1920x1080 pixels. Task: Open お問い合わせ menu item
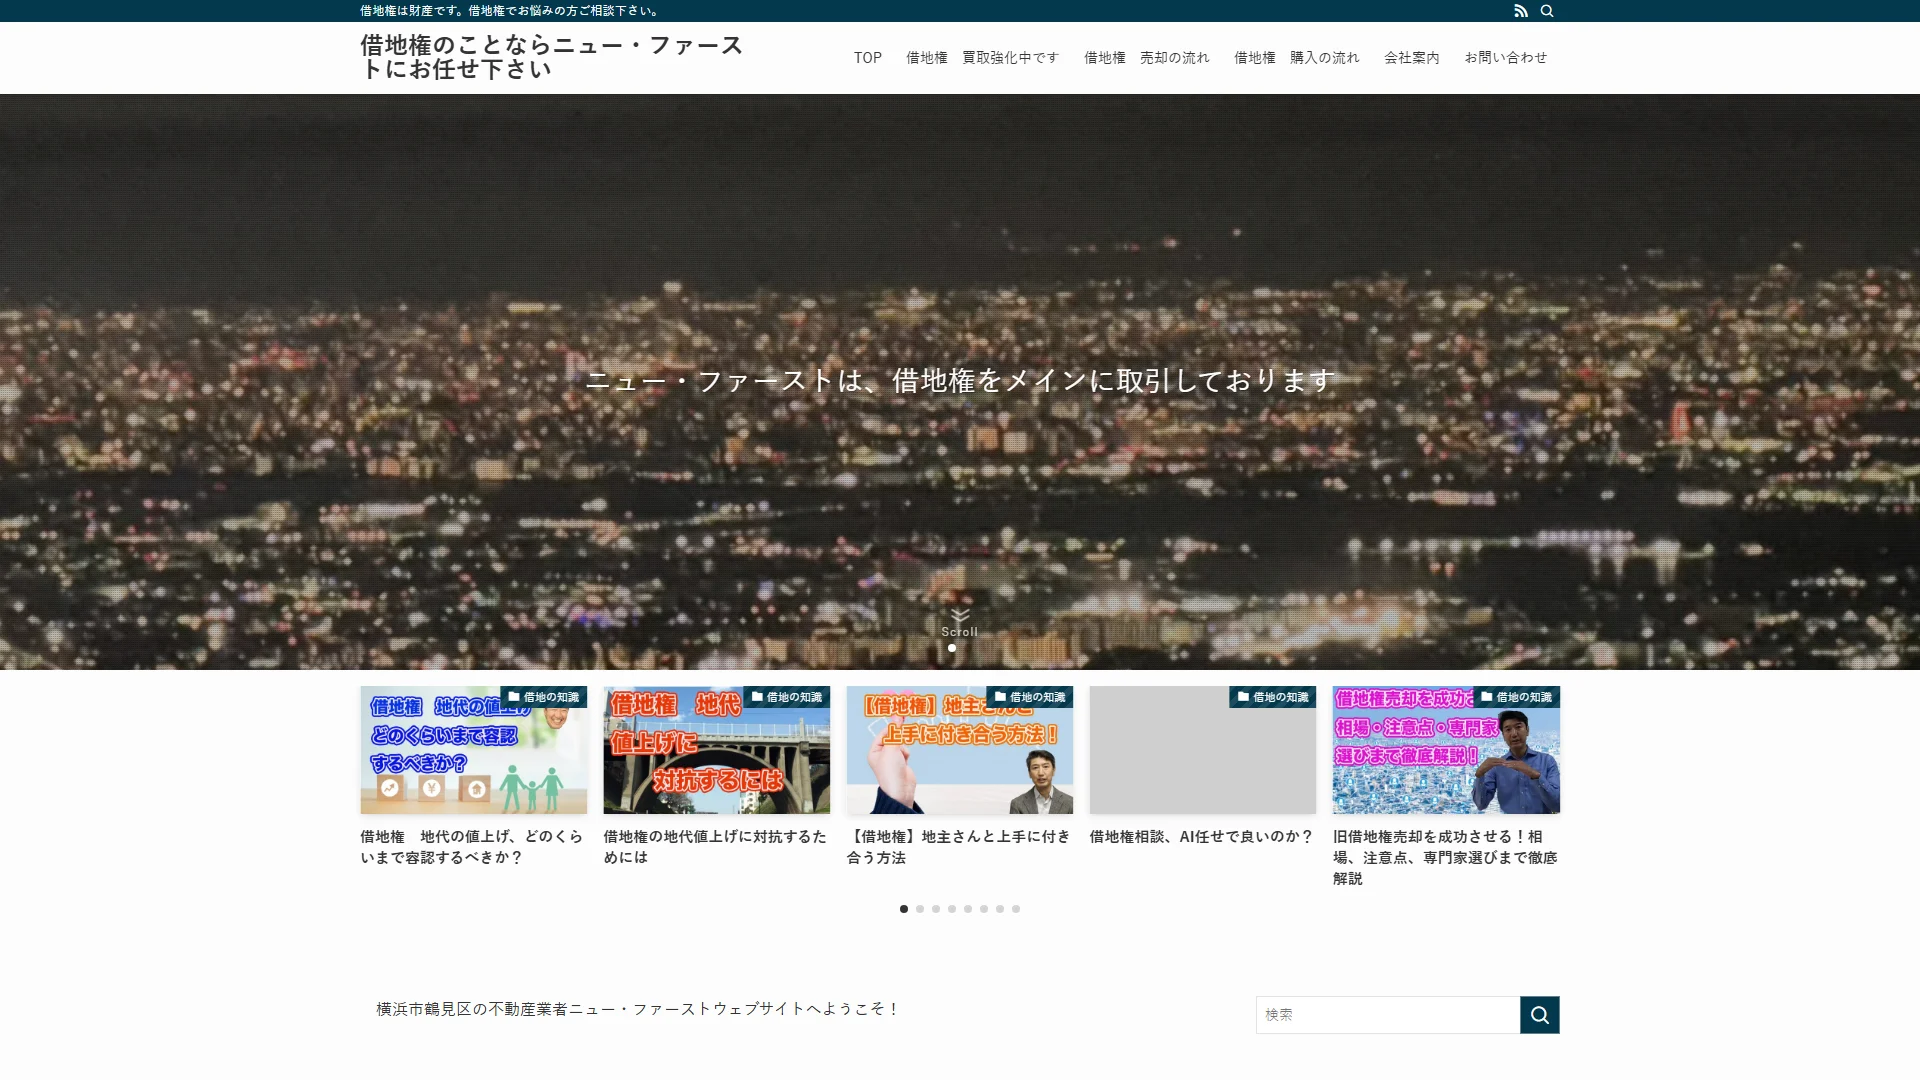click(1506, 58)
